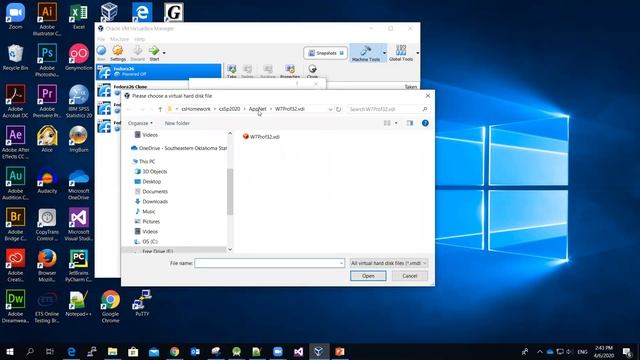The height and width of the screenshot is (360, 640).
Task: Click the Open button
Action: point(368,276)
